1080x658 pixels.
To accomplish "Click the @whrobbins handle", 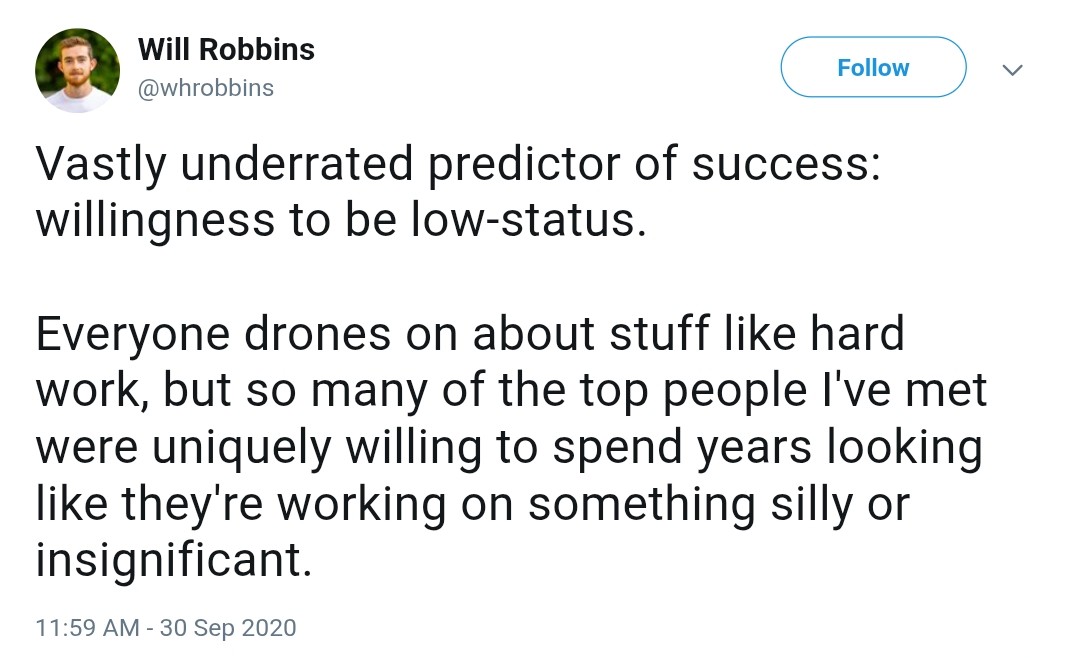I will tap(205, 88).
